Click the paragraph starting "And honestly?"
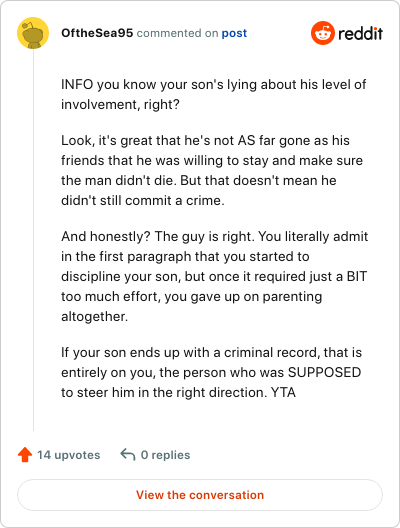This screenshot has width=400, height=528. pyautogui.click(x=214, y=276)
